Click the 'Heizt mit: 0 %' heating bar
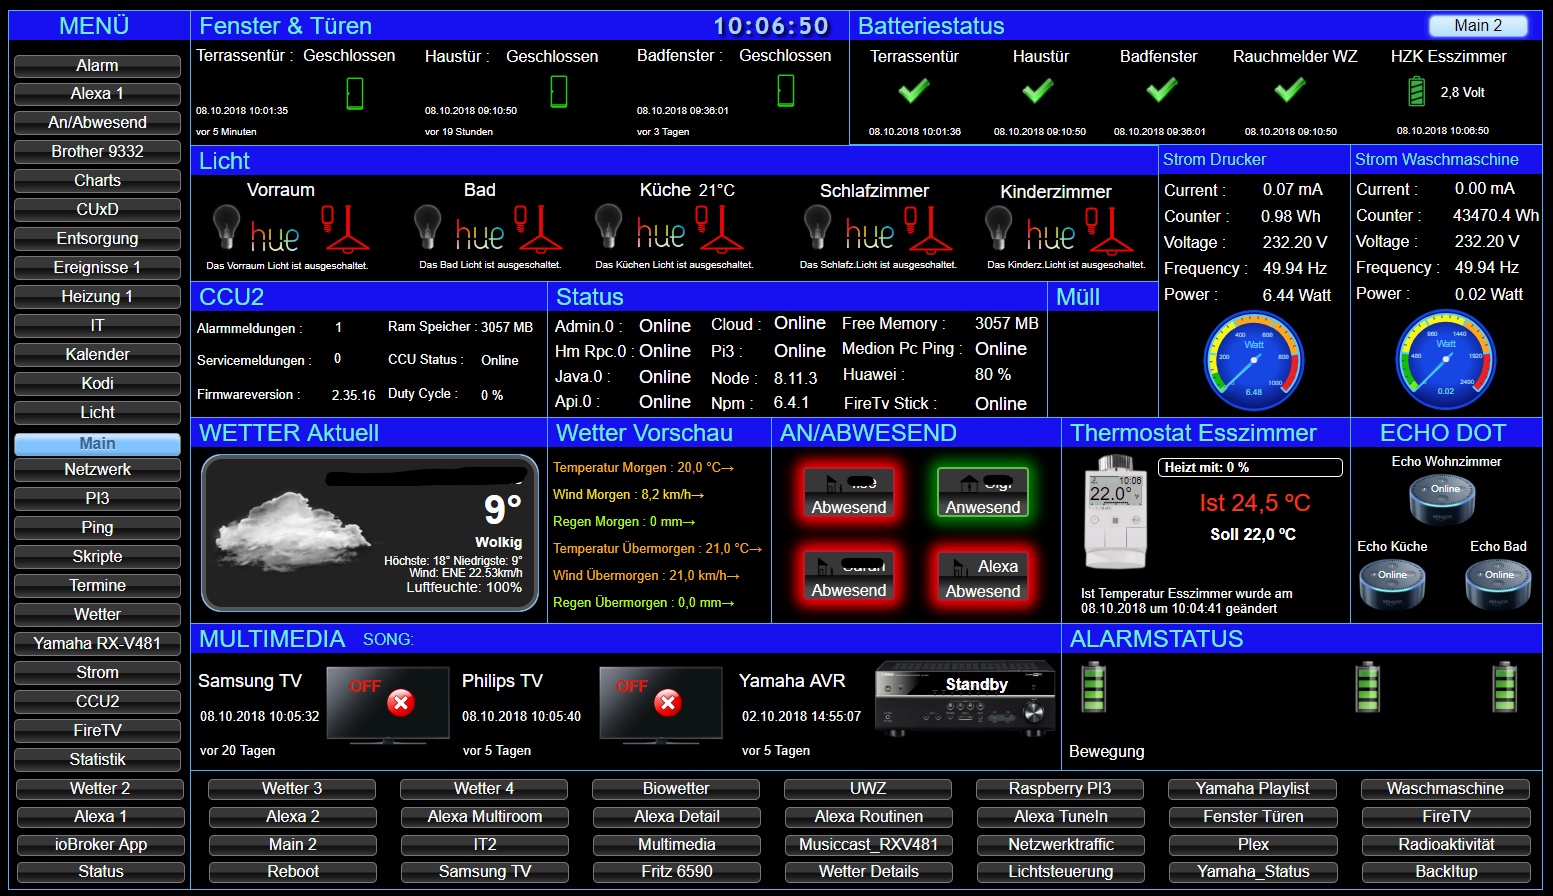This screenshot has width=1553, height=896. 1251,468
